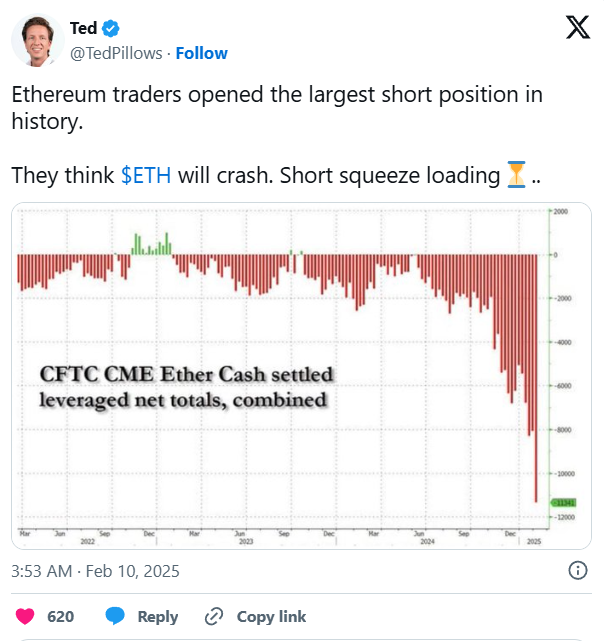Click the reply speech bubble icon
604x641 pixels.
(x=115, y=616)
